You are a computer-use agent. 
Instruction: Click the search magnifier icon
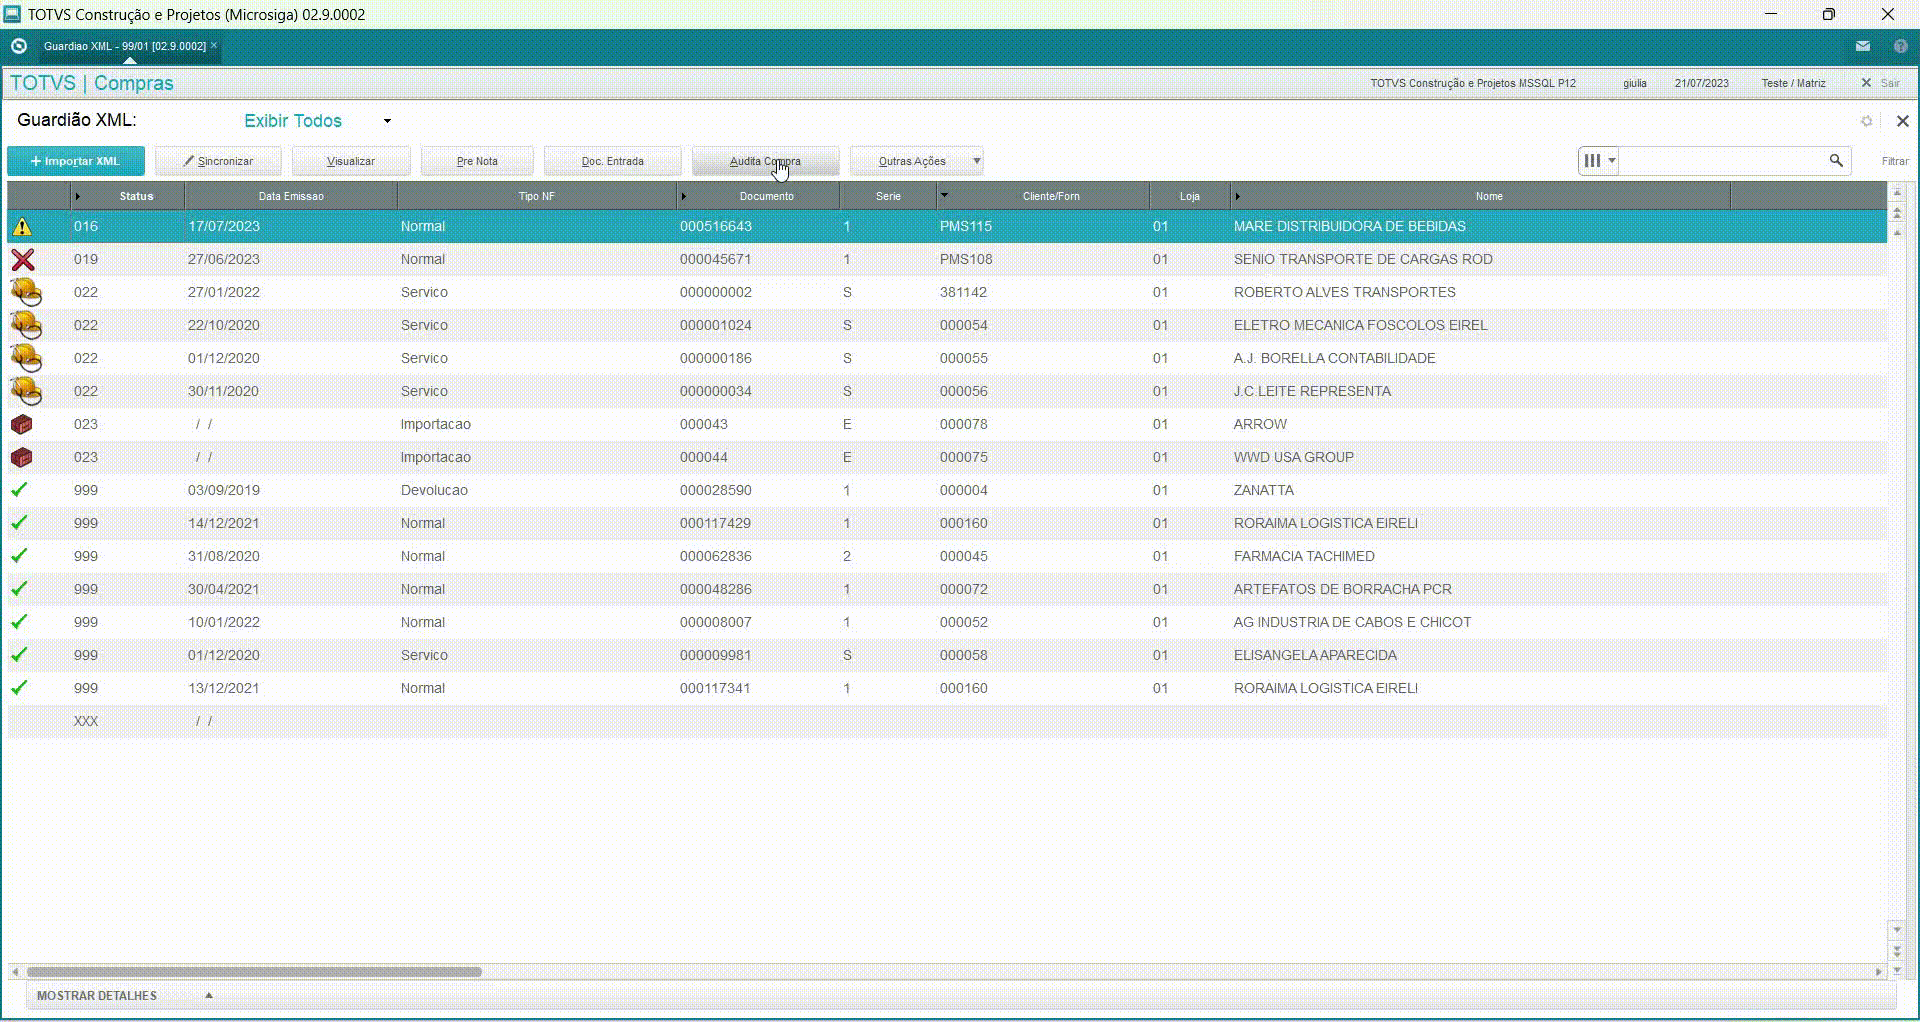click(x=1836, y=160)
